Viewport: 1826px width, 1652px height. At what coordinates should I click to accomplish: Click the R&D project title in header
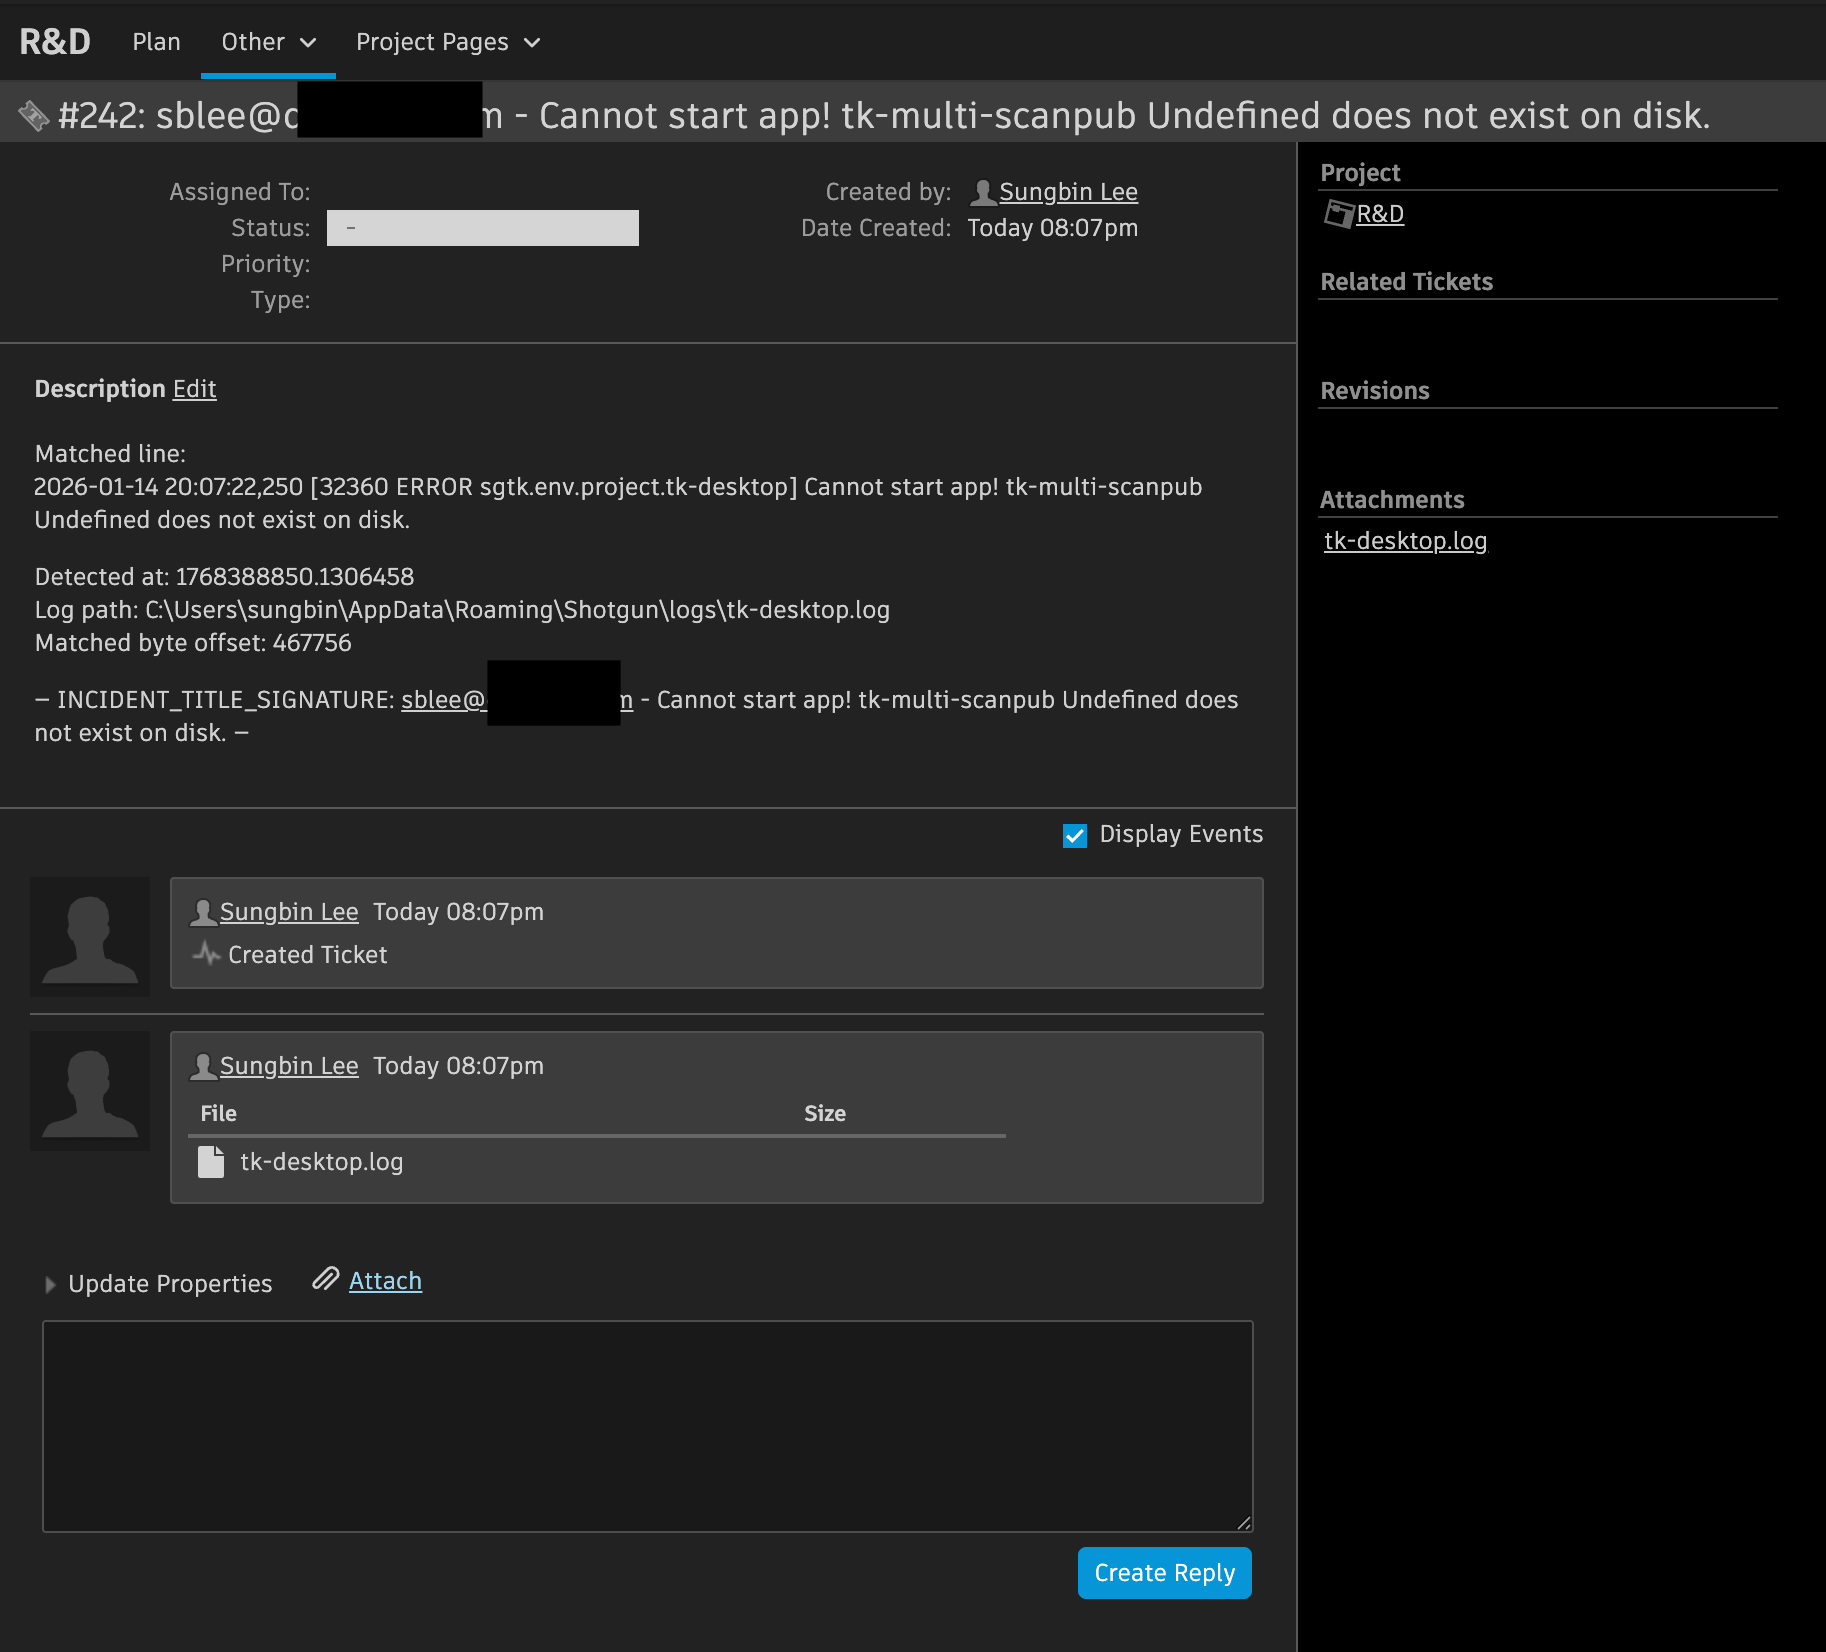(x=55, y=42)
